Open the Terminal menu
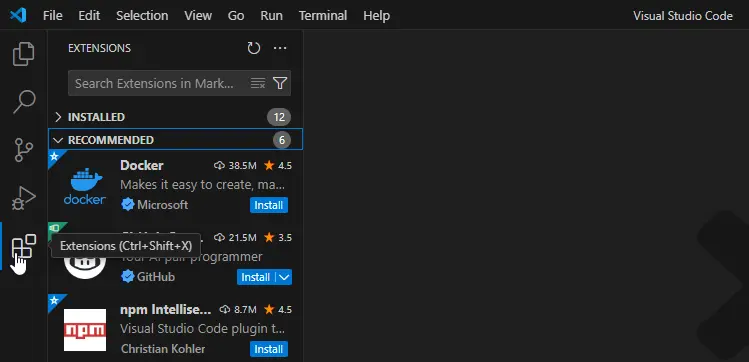 (x=323, y=16)
